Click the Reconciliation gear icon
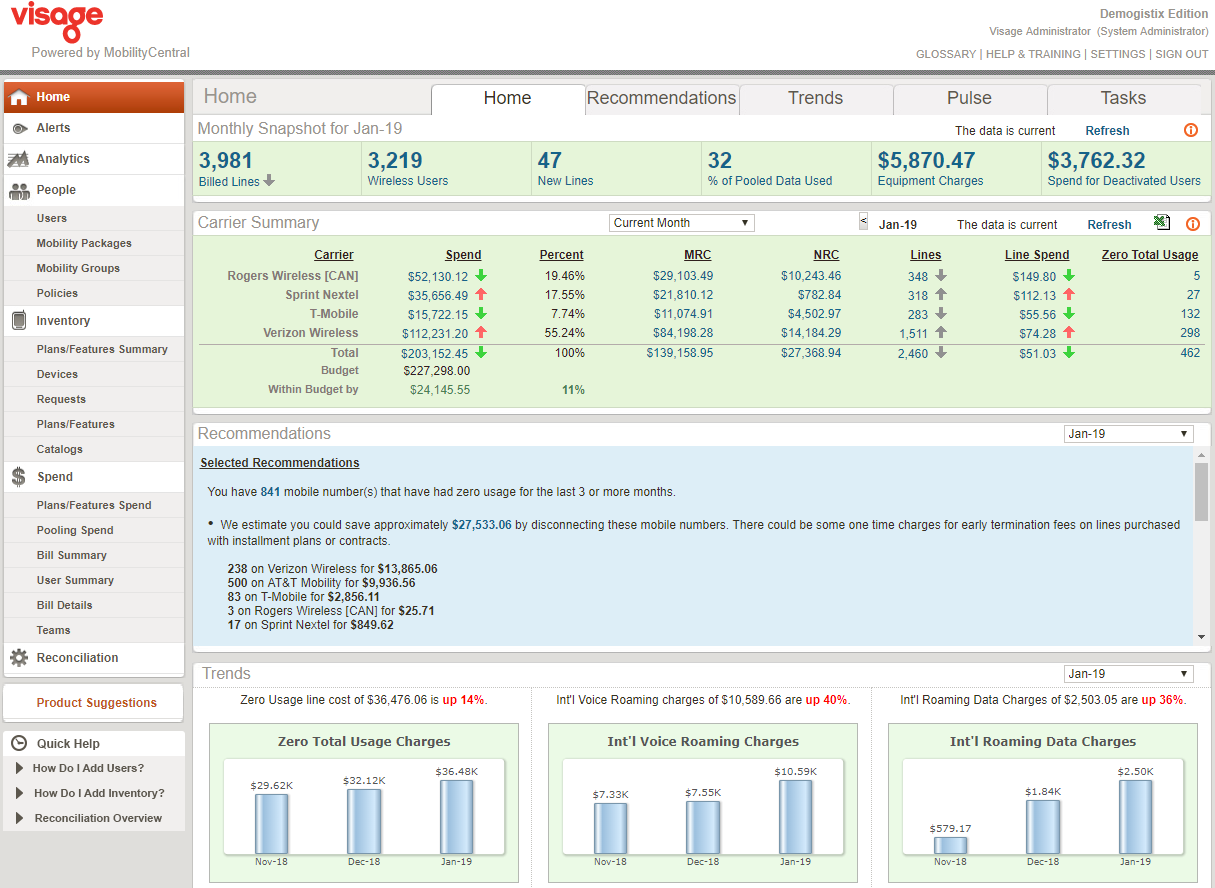This screenshot has height=888, width=1215. (x=19, y=658)
